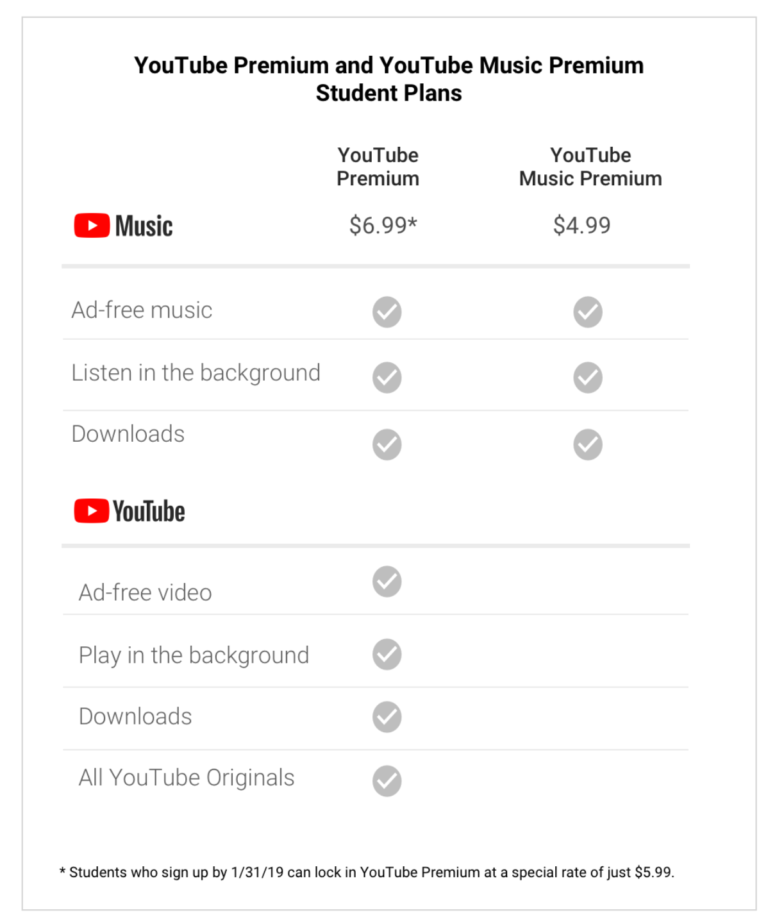
Task: Click the All YouTube Originals label
Action: pos(186,778)
